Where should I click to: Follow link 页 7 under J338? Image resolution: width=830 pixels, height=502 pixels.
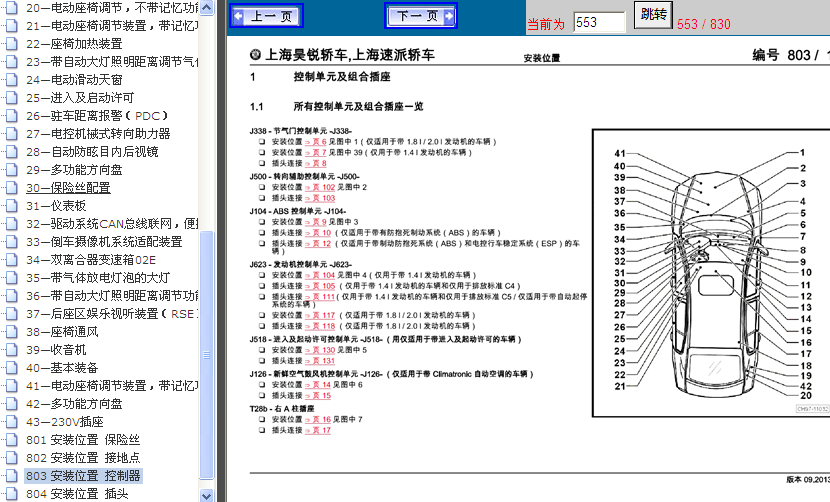pyautogui.click(x=315, y=153)
